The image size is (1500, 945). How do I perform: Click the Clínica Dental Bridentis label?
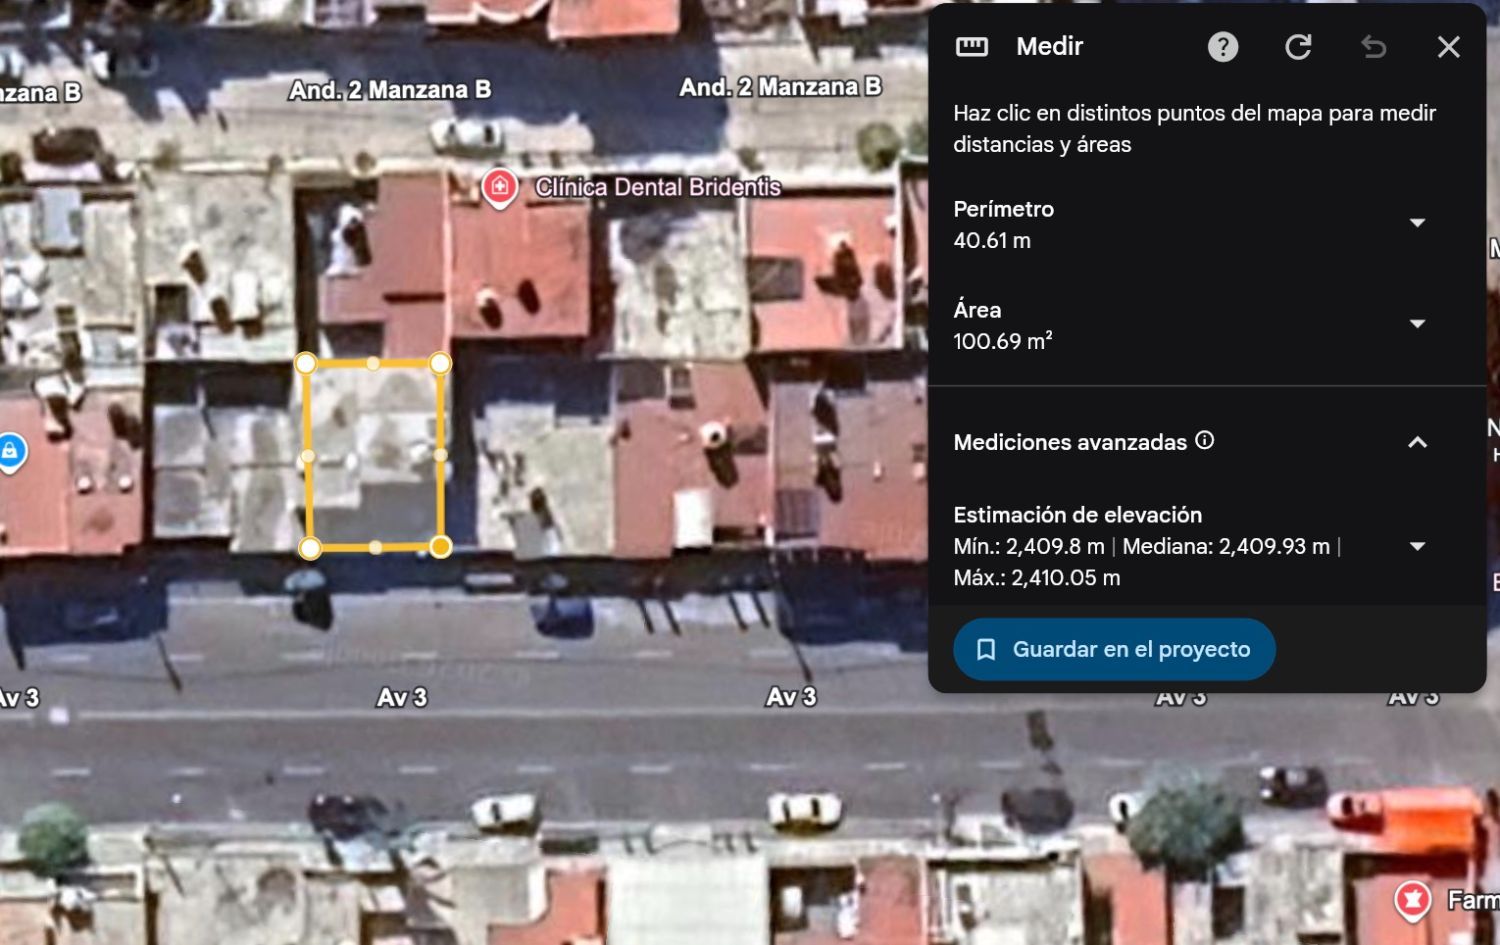point(657,187)
